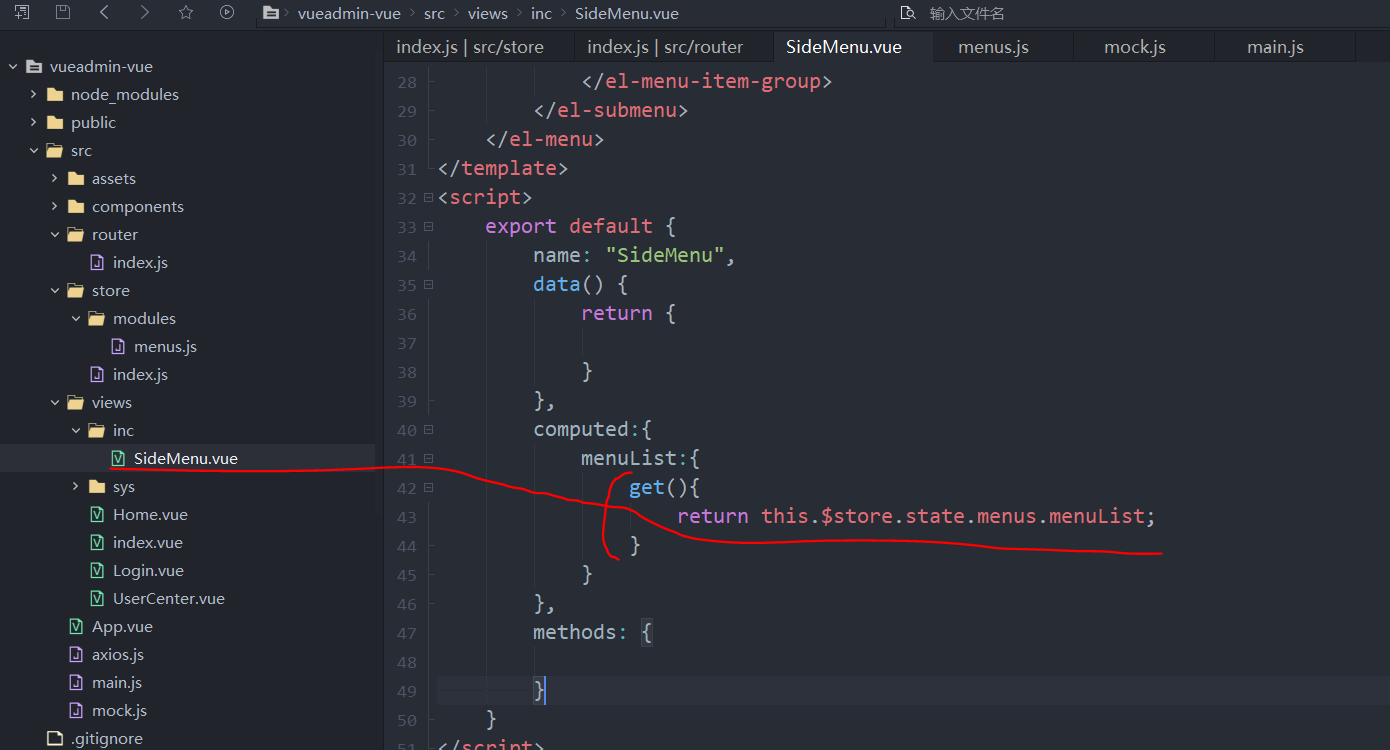Viewport: 1390px width, 750px height.
Task: Click the Vue file icon of Login.vue
Action: click(97, 571)
